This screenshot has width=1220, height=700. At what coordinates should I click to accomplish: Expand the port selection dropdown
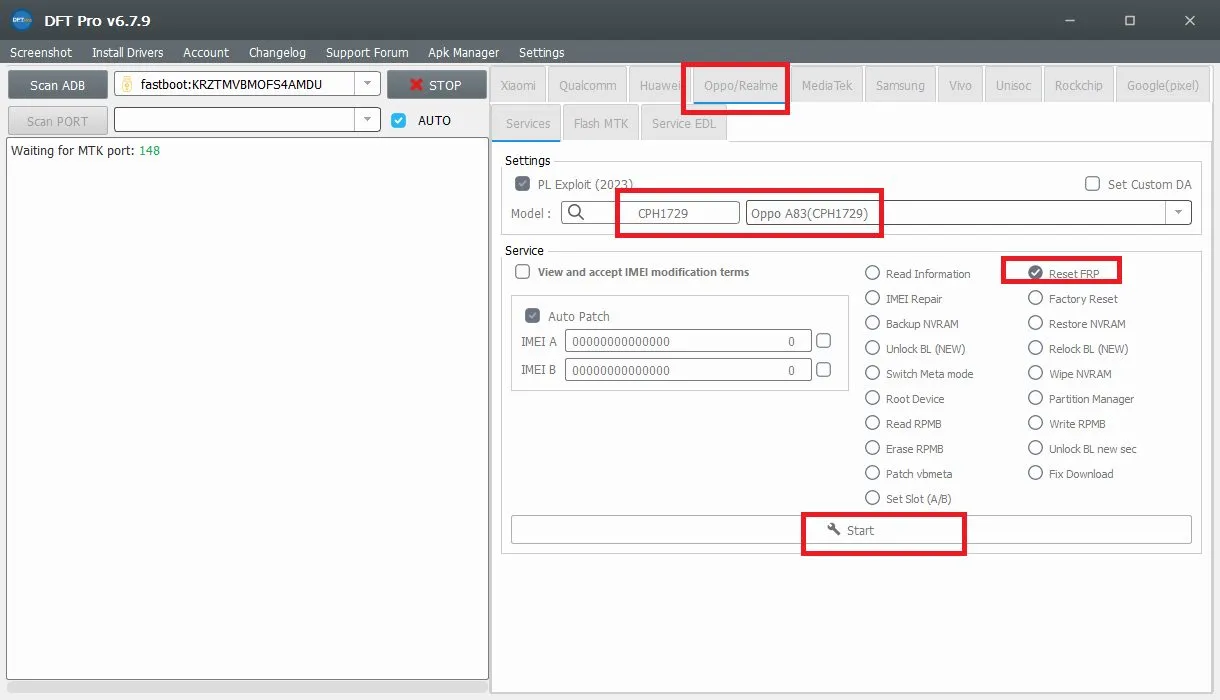coord(368,120)
